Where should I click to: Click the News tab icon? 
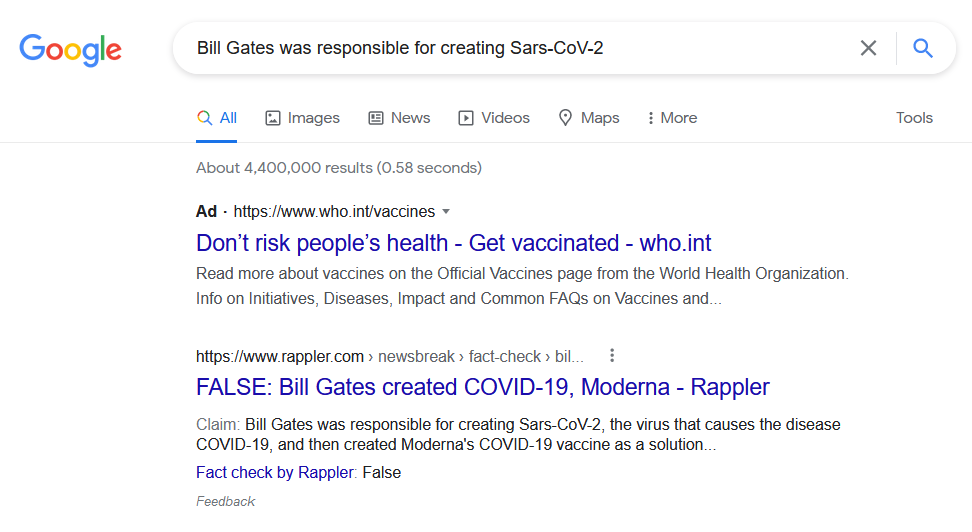click(376, 118)
